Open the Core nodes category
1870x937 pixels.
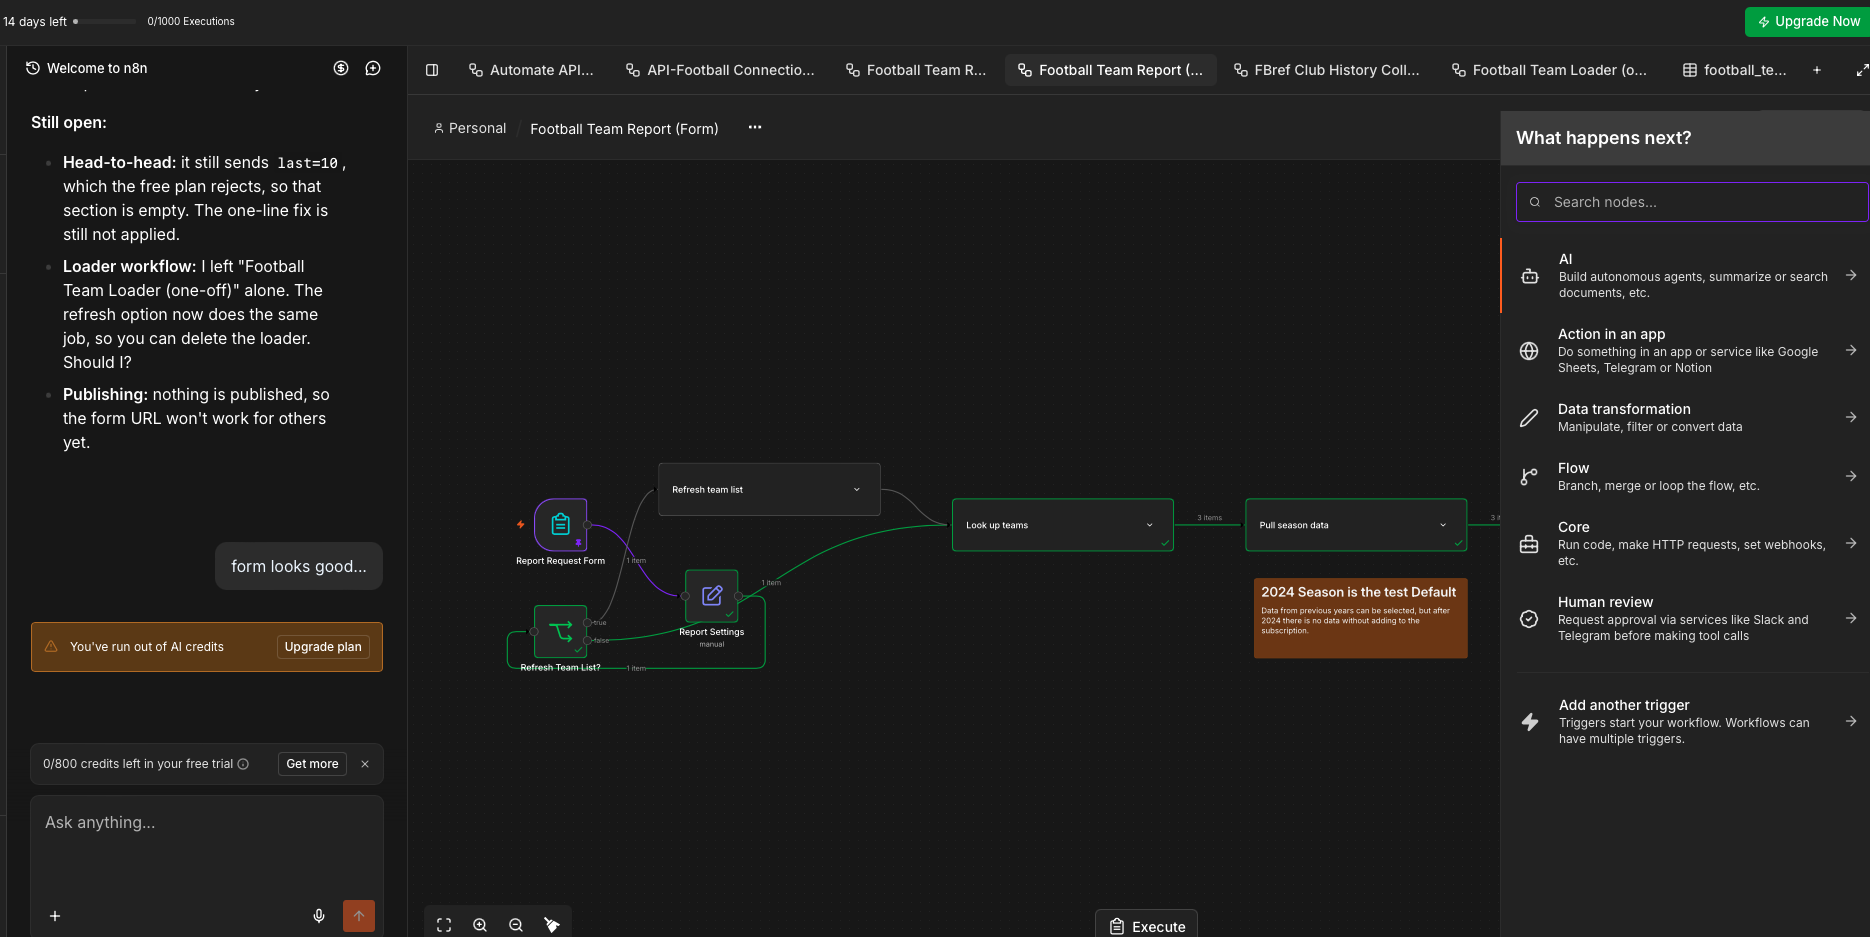point(1685,543)
